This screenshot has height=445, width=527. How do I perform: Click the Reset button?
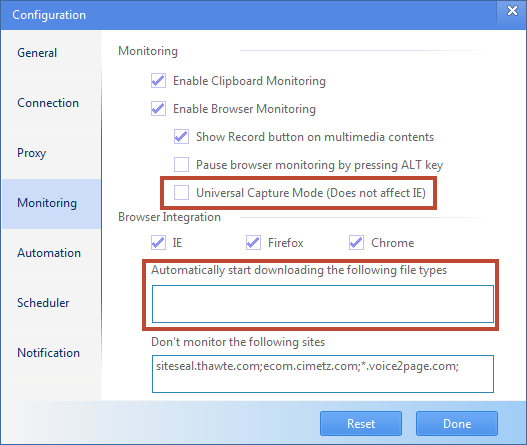(361, 423)
